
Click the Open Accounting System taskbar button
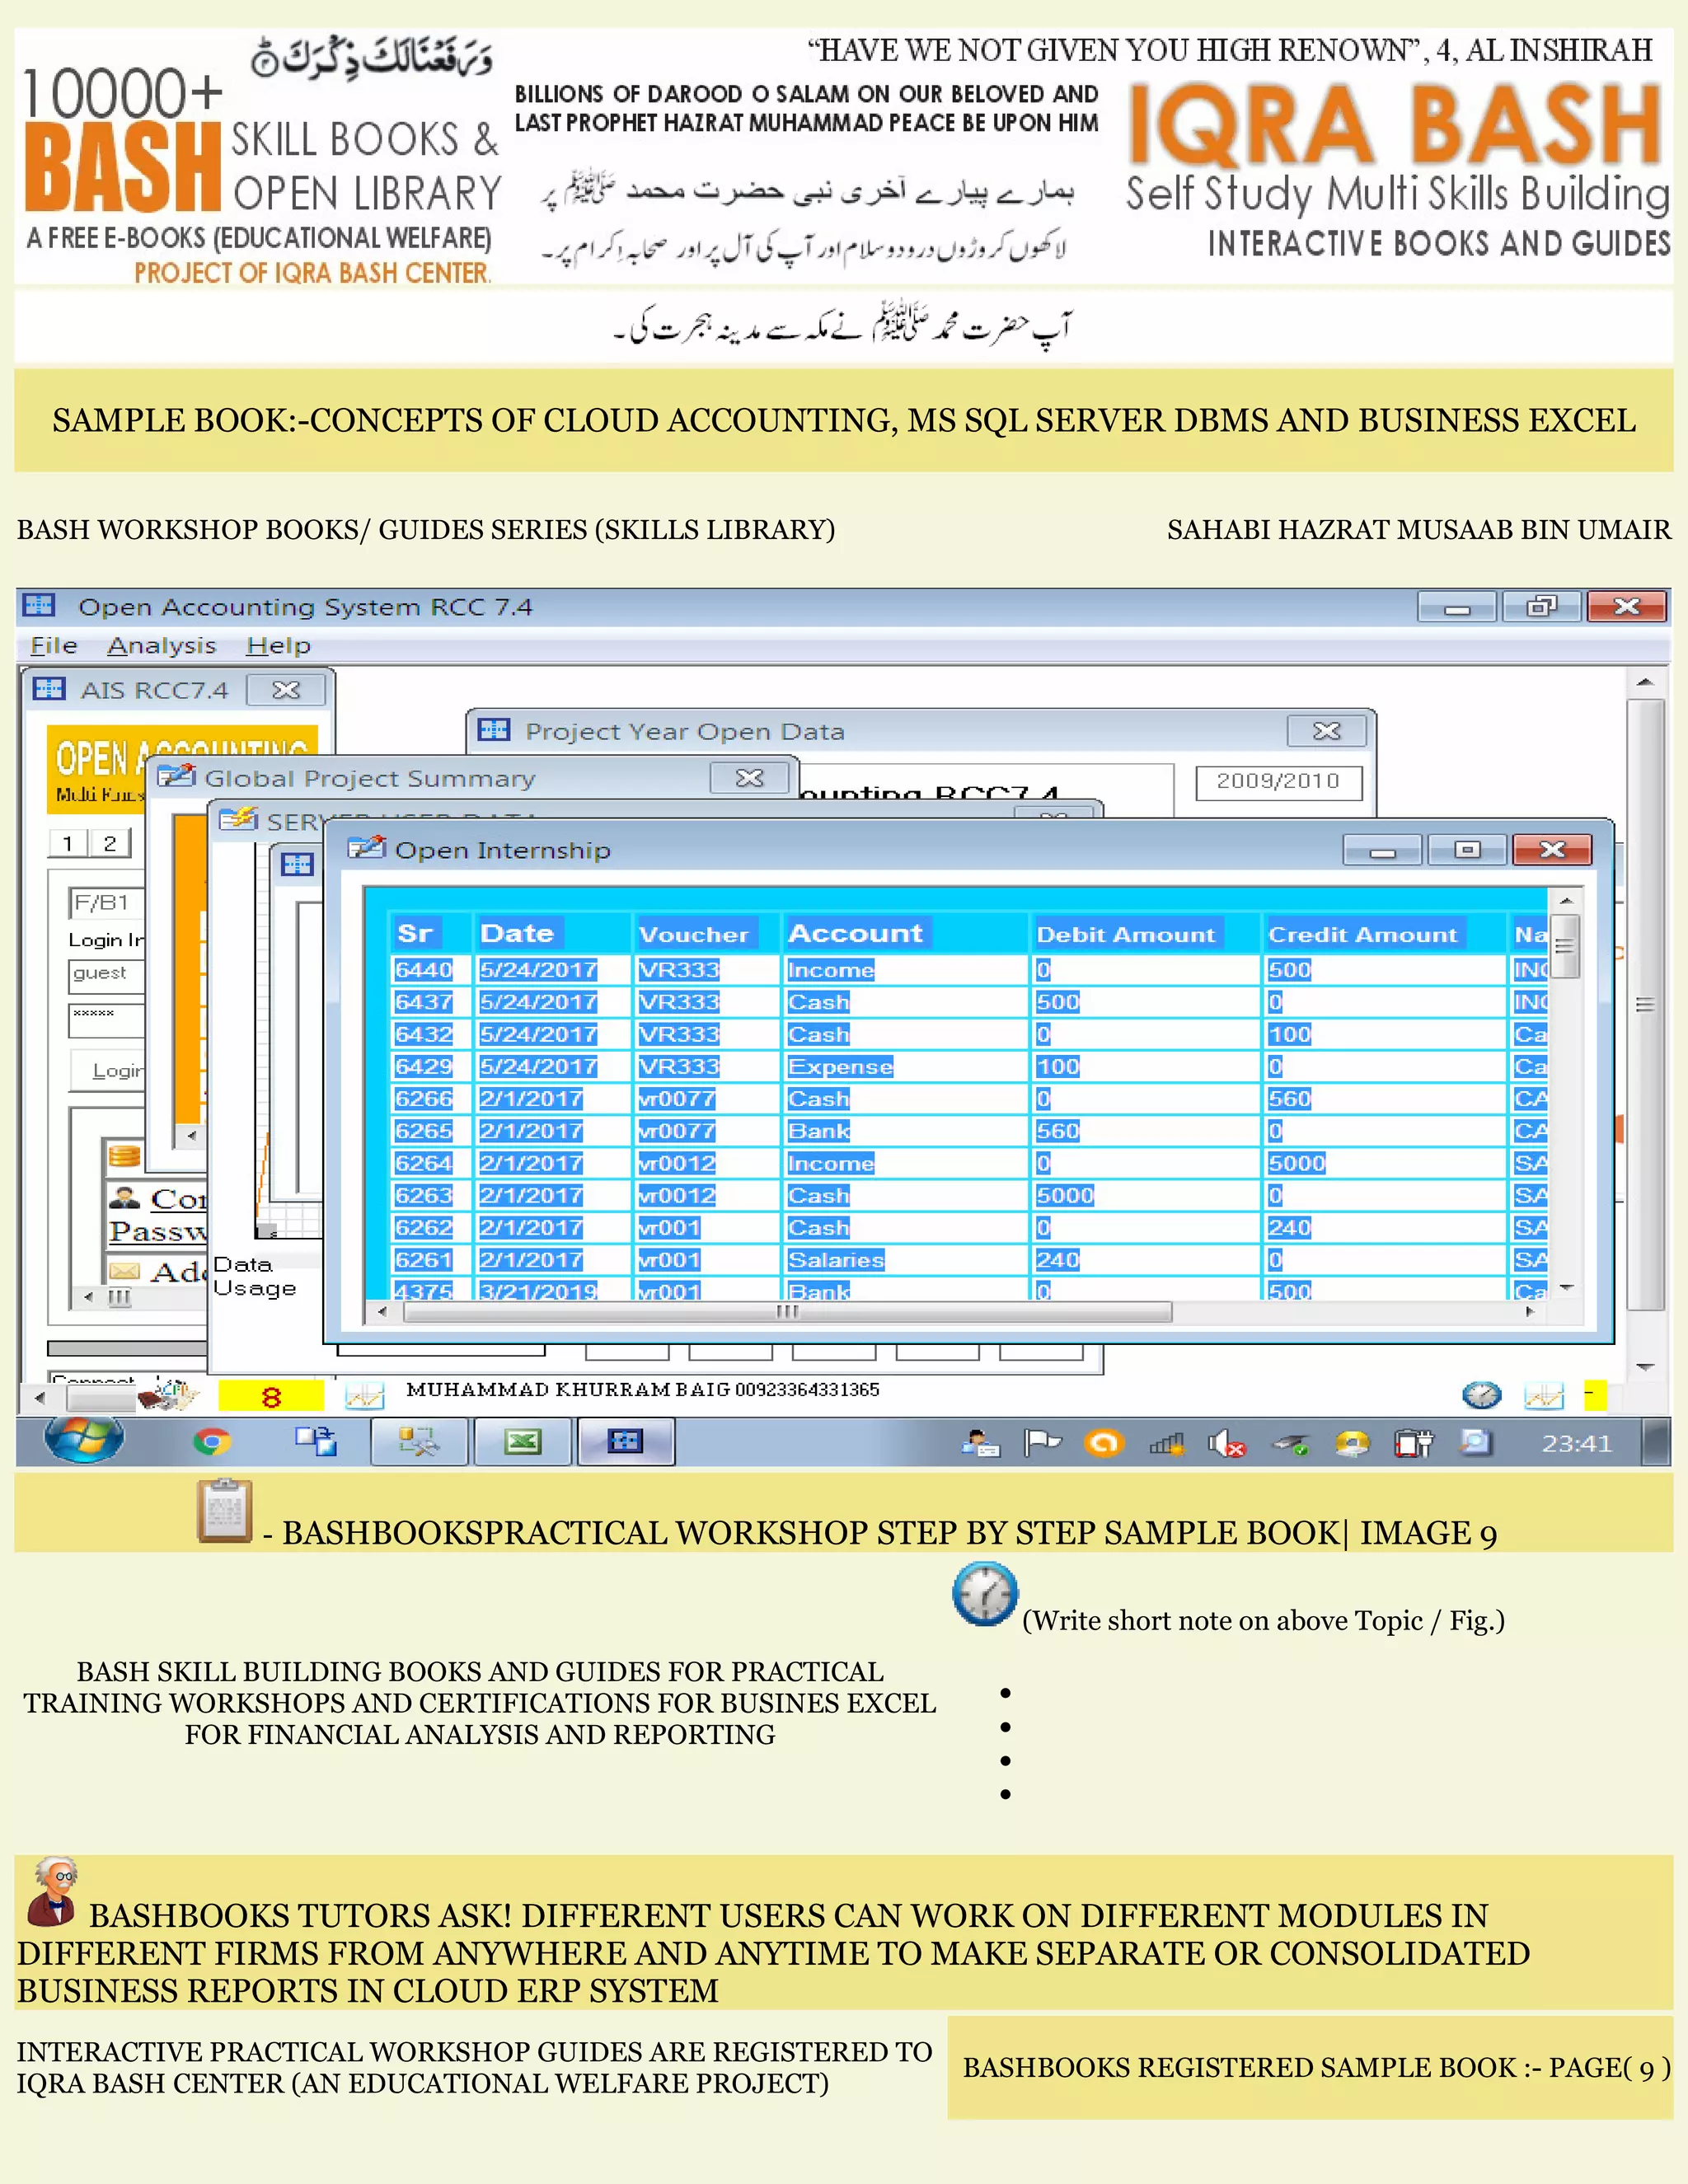[x=626, y=1442]
